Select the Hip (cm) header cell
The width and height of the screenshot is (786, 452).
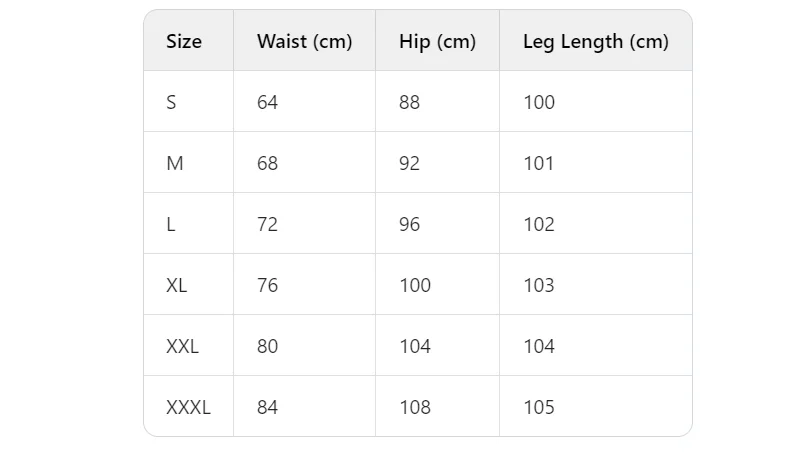437,42
